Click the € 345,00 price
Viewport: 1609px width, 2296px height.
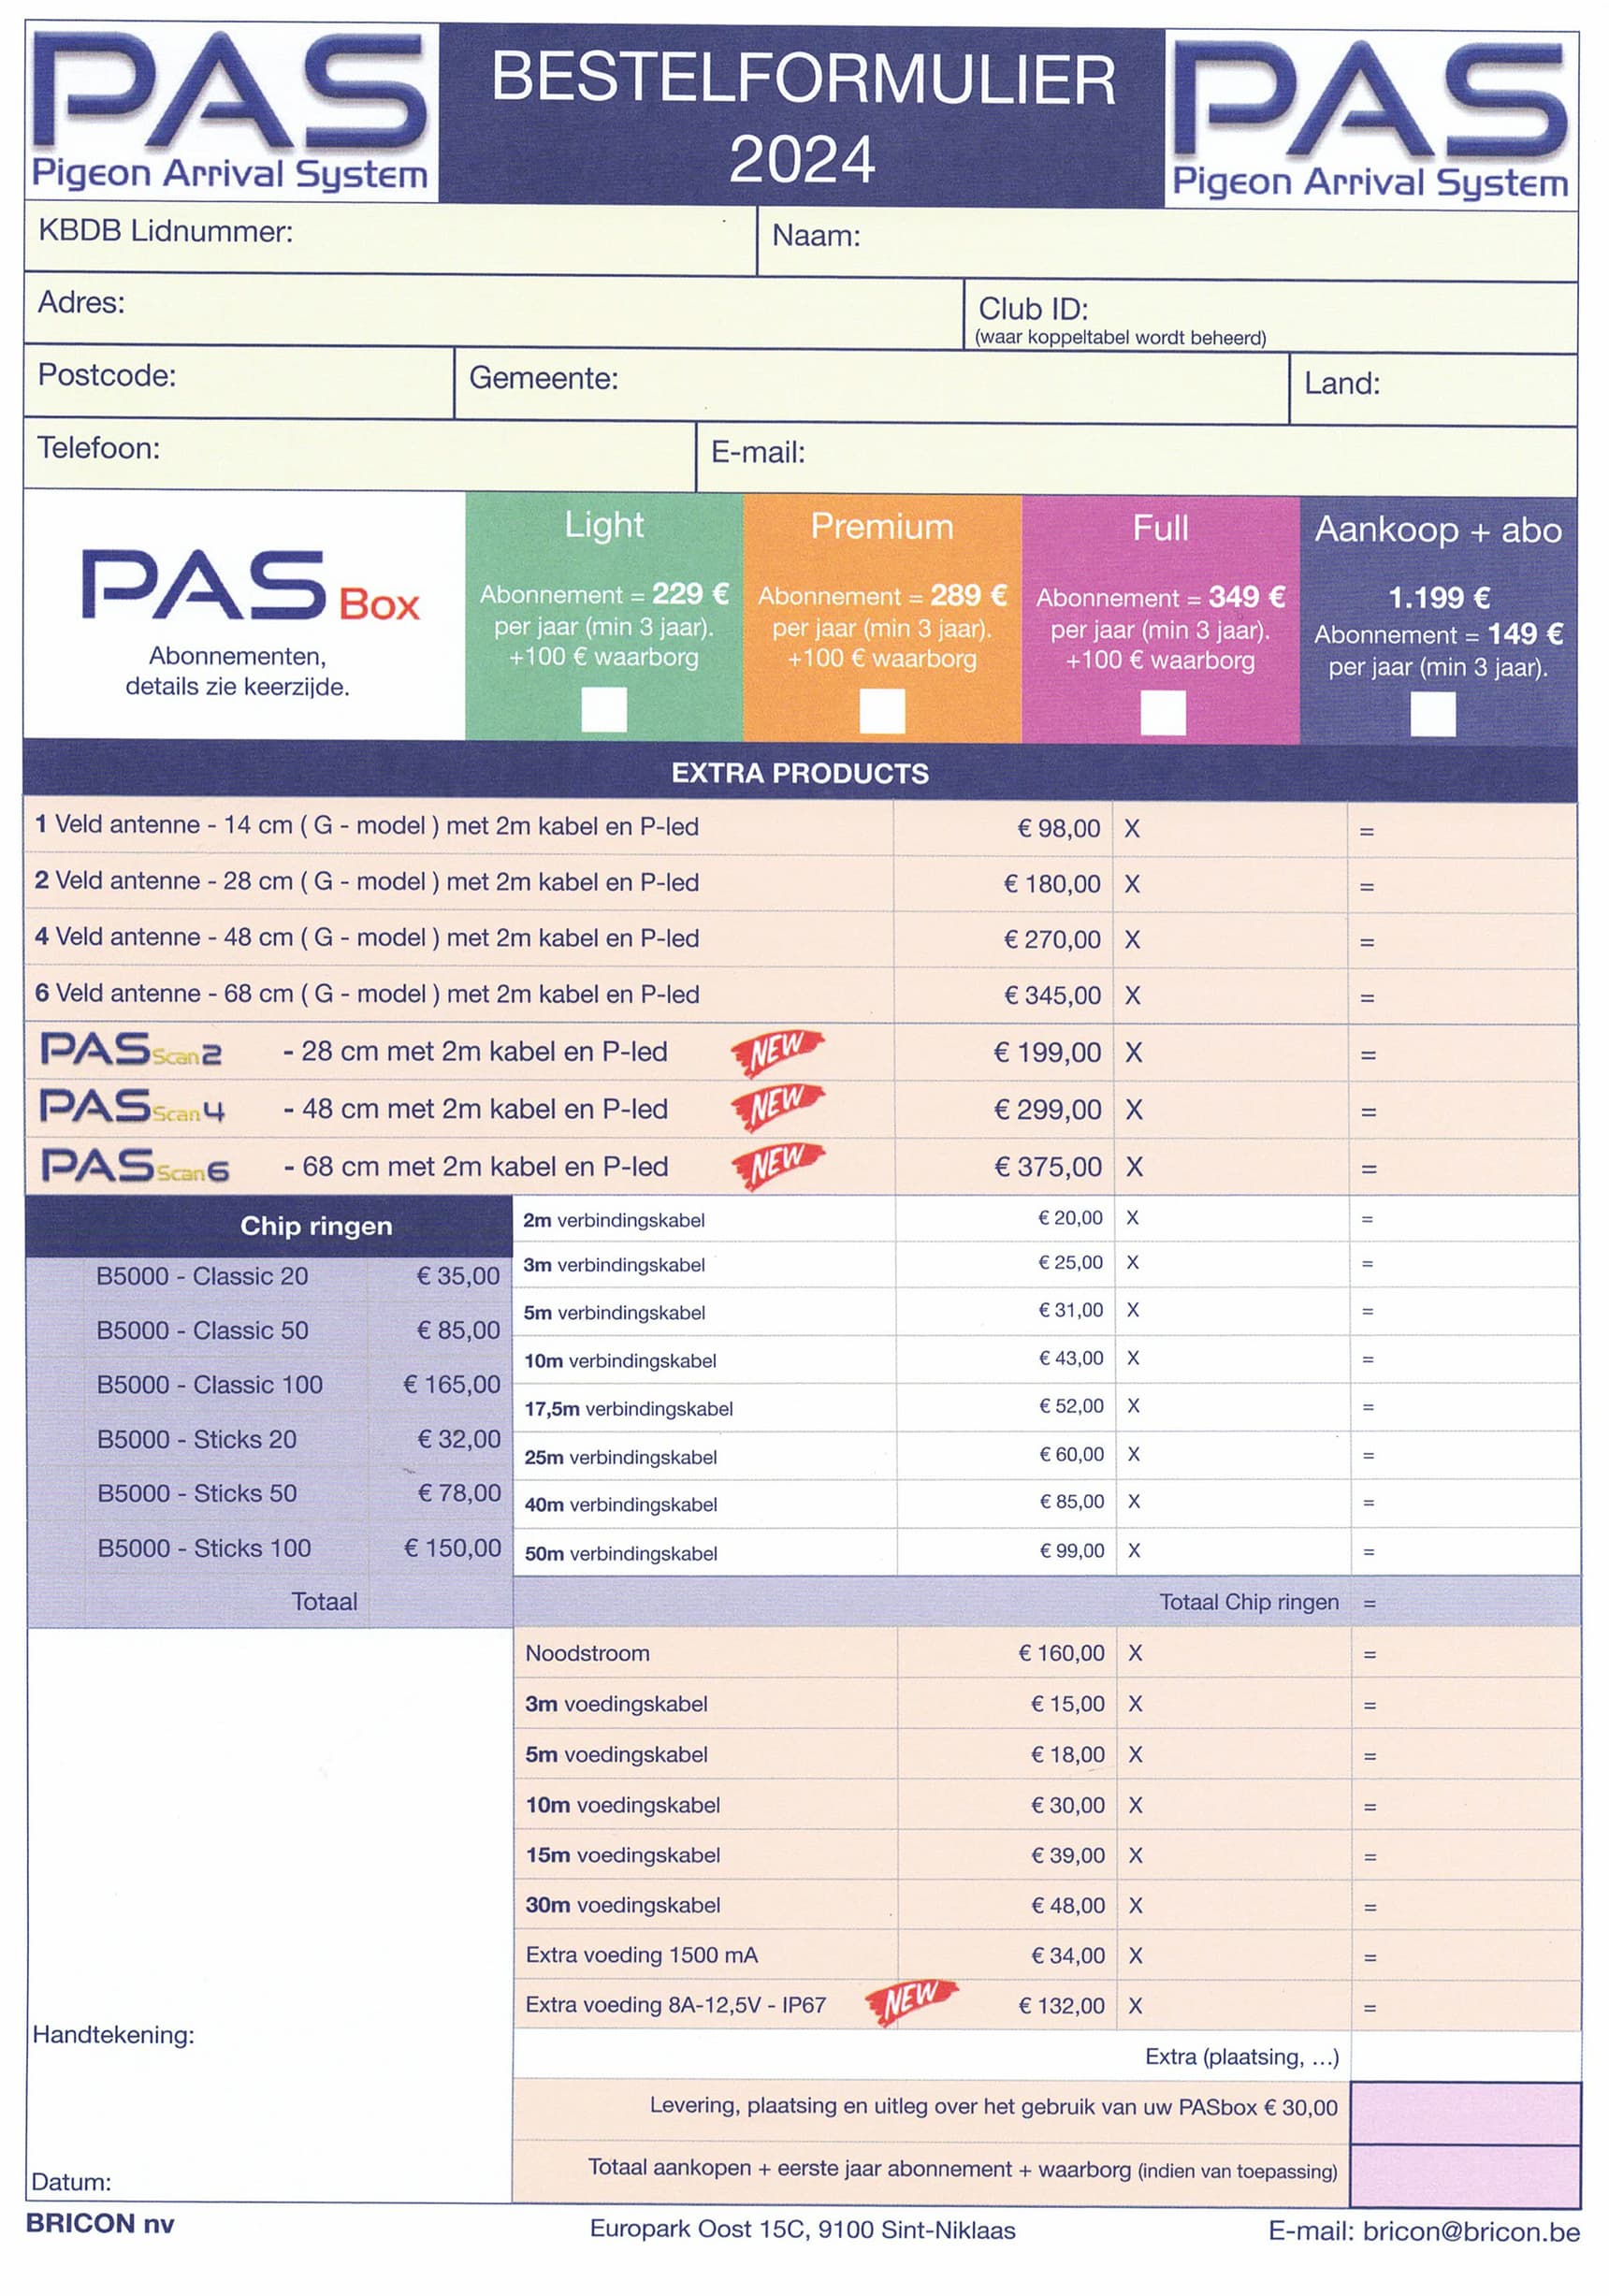1052,996
